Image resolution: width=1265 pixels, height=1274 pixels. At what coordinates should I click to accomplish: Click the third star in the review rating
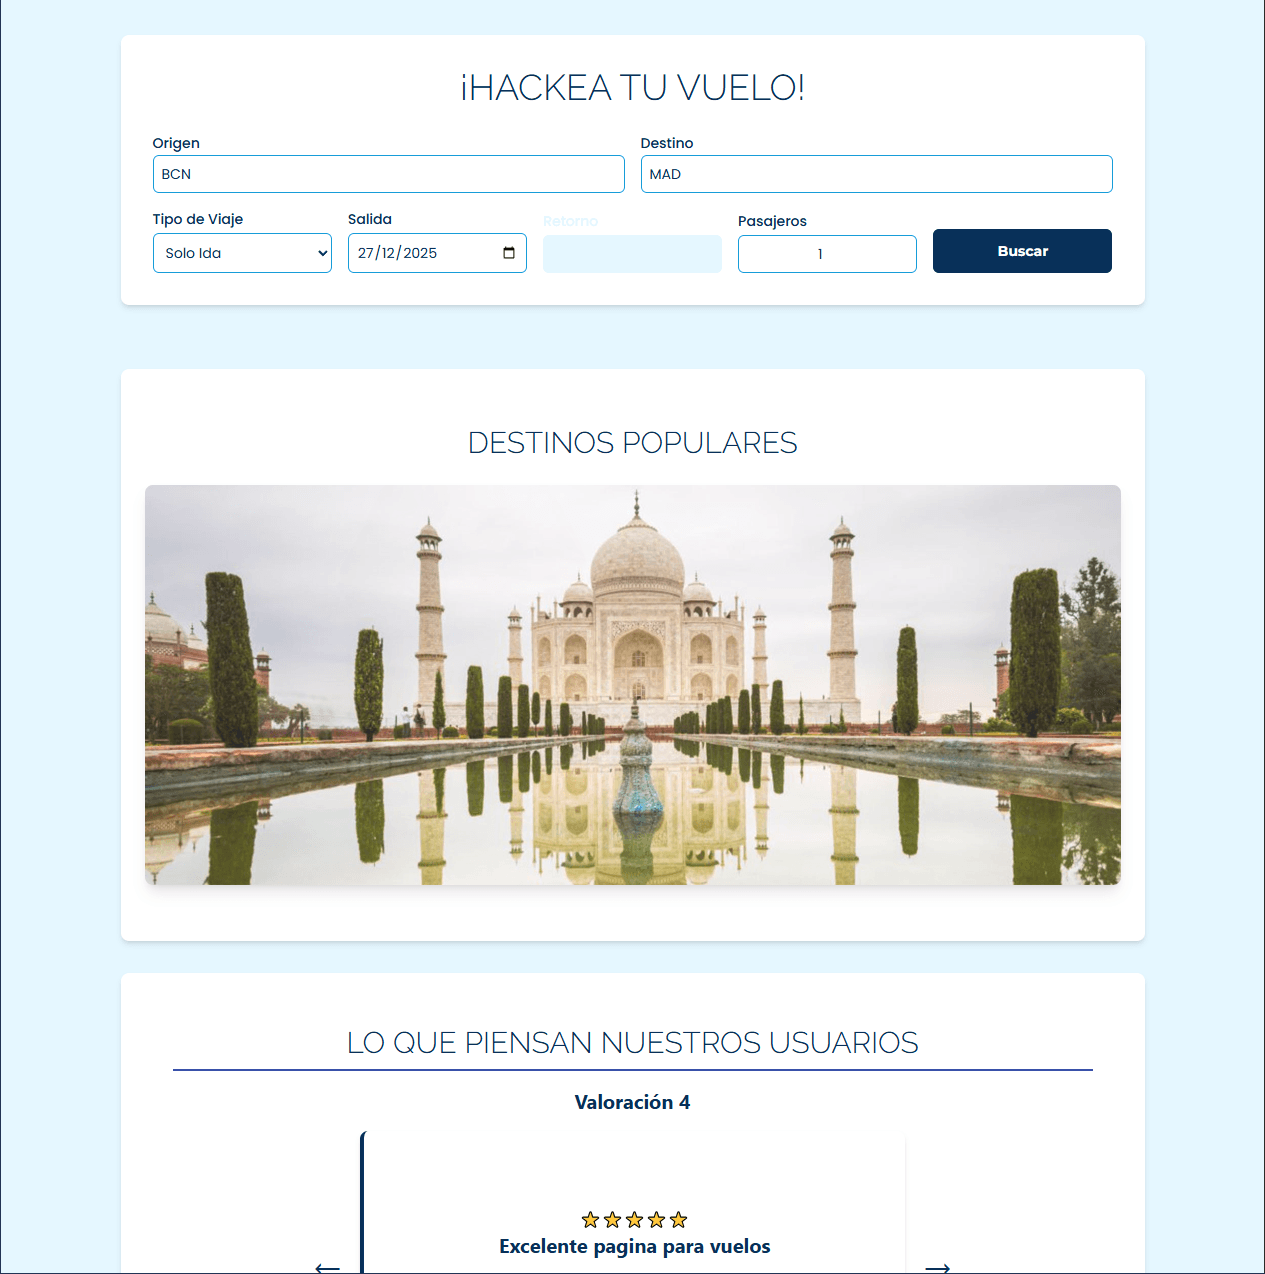point(634,1220)
